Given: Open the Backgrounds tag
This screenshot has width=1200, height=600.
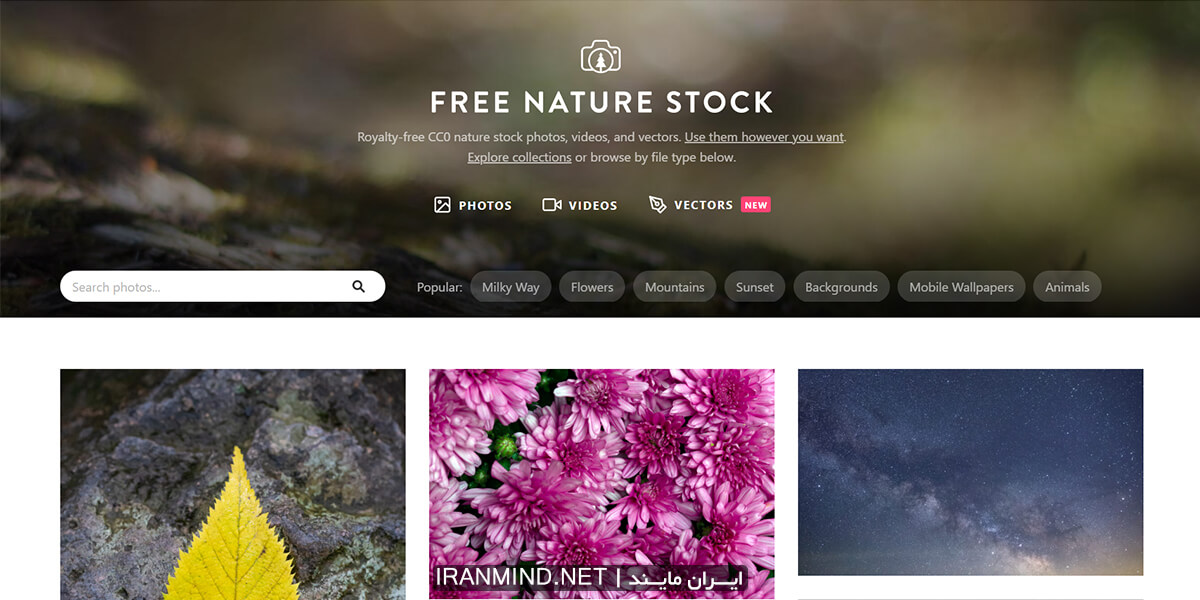Looking at the screenshot, I should pos(841,287).
